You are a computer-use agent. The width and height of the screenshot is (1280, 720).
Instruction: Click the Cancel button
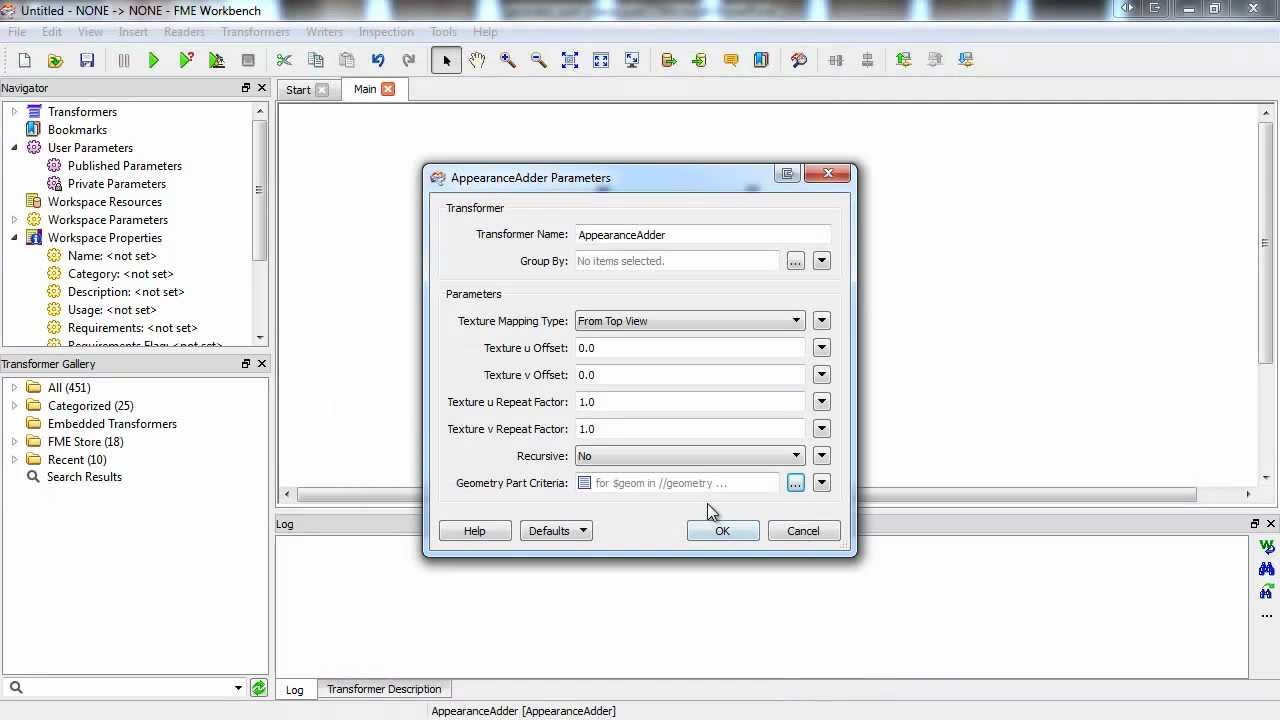803,531
